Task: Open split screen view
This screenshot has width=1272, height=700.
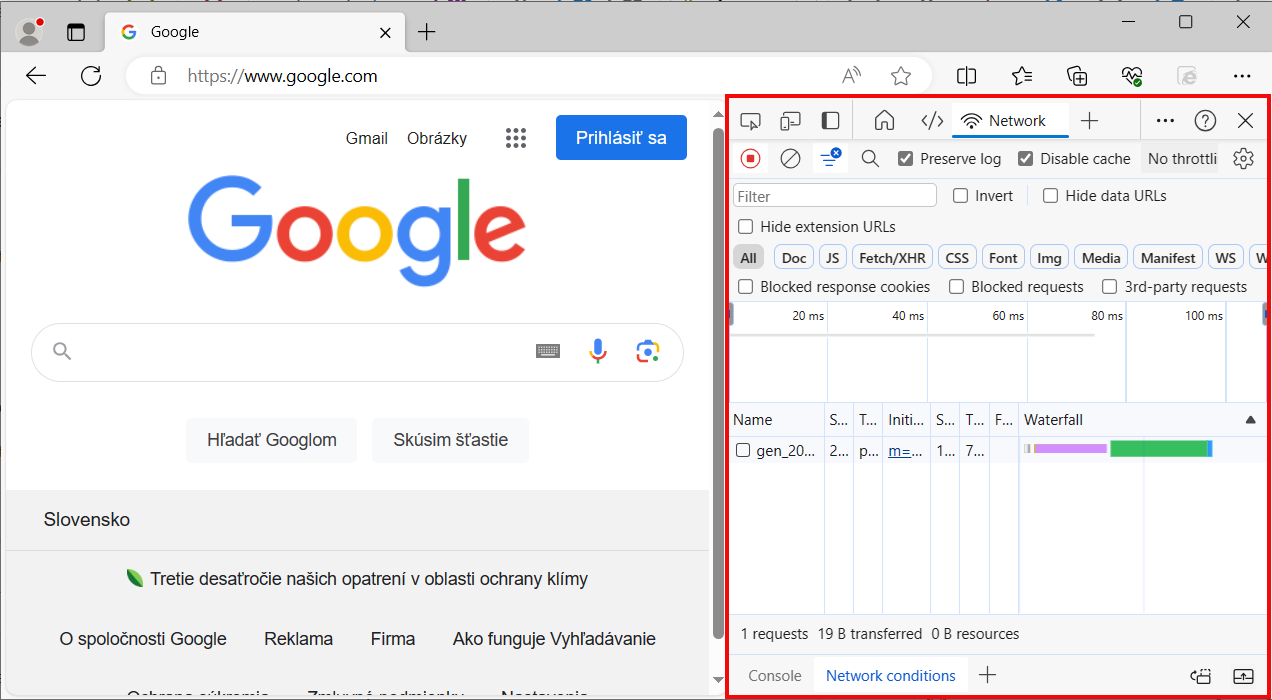Action: point(966,76)
